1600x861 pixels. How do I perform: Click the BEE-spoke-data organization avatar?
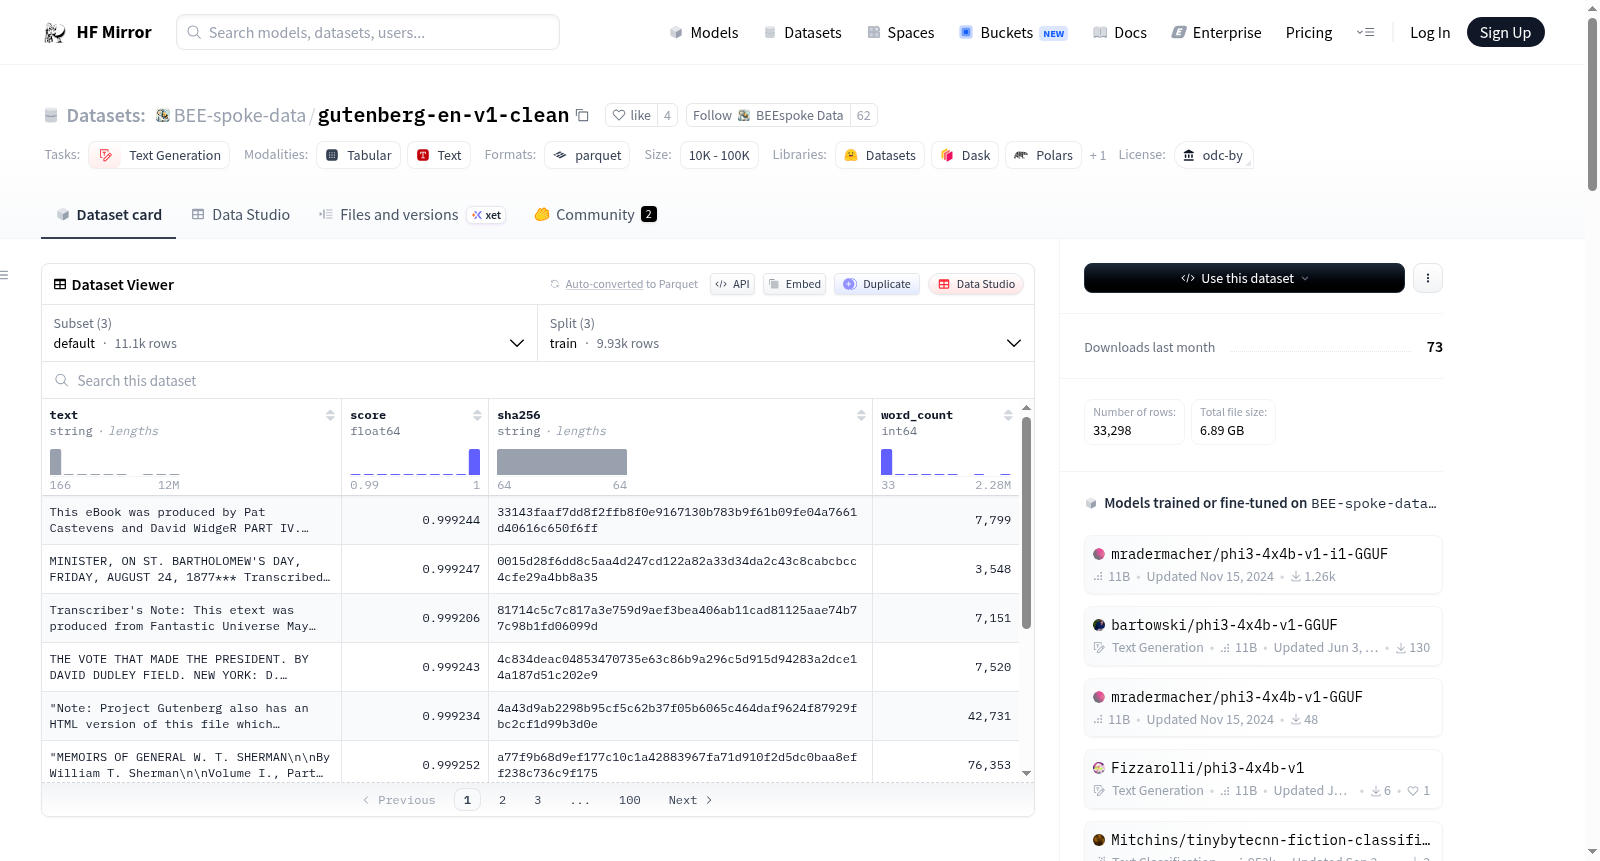point(162,116)
